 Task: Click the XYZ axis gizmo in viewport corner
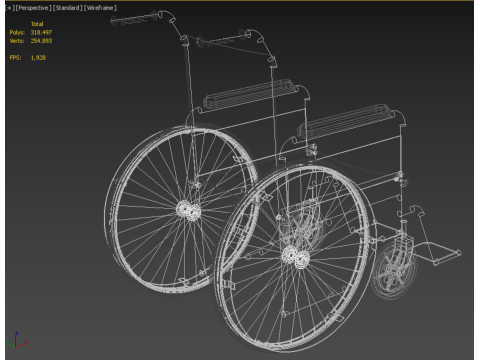(17, 340)
